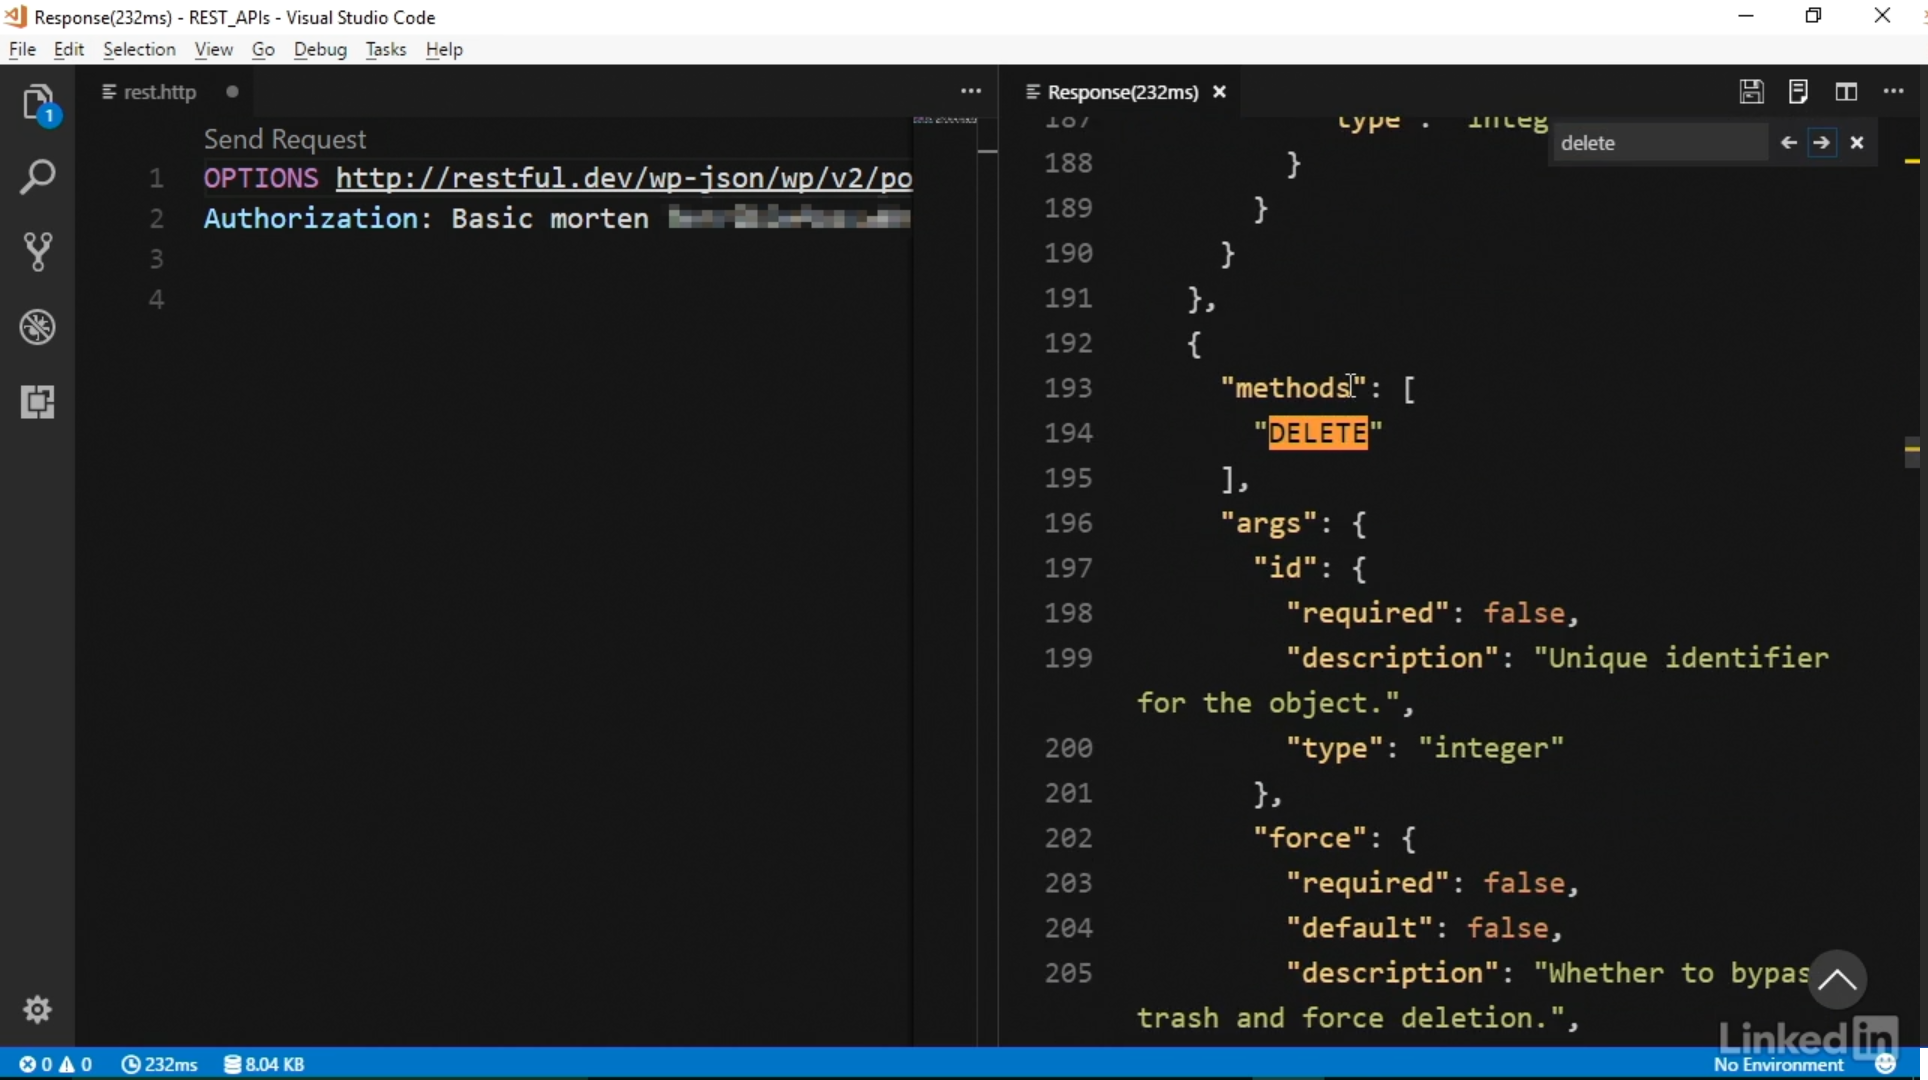Screen dimensions: 1928x1080
Task: Click the "methods" key on line 193
Action: pos(1294,388)
